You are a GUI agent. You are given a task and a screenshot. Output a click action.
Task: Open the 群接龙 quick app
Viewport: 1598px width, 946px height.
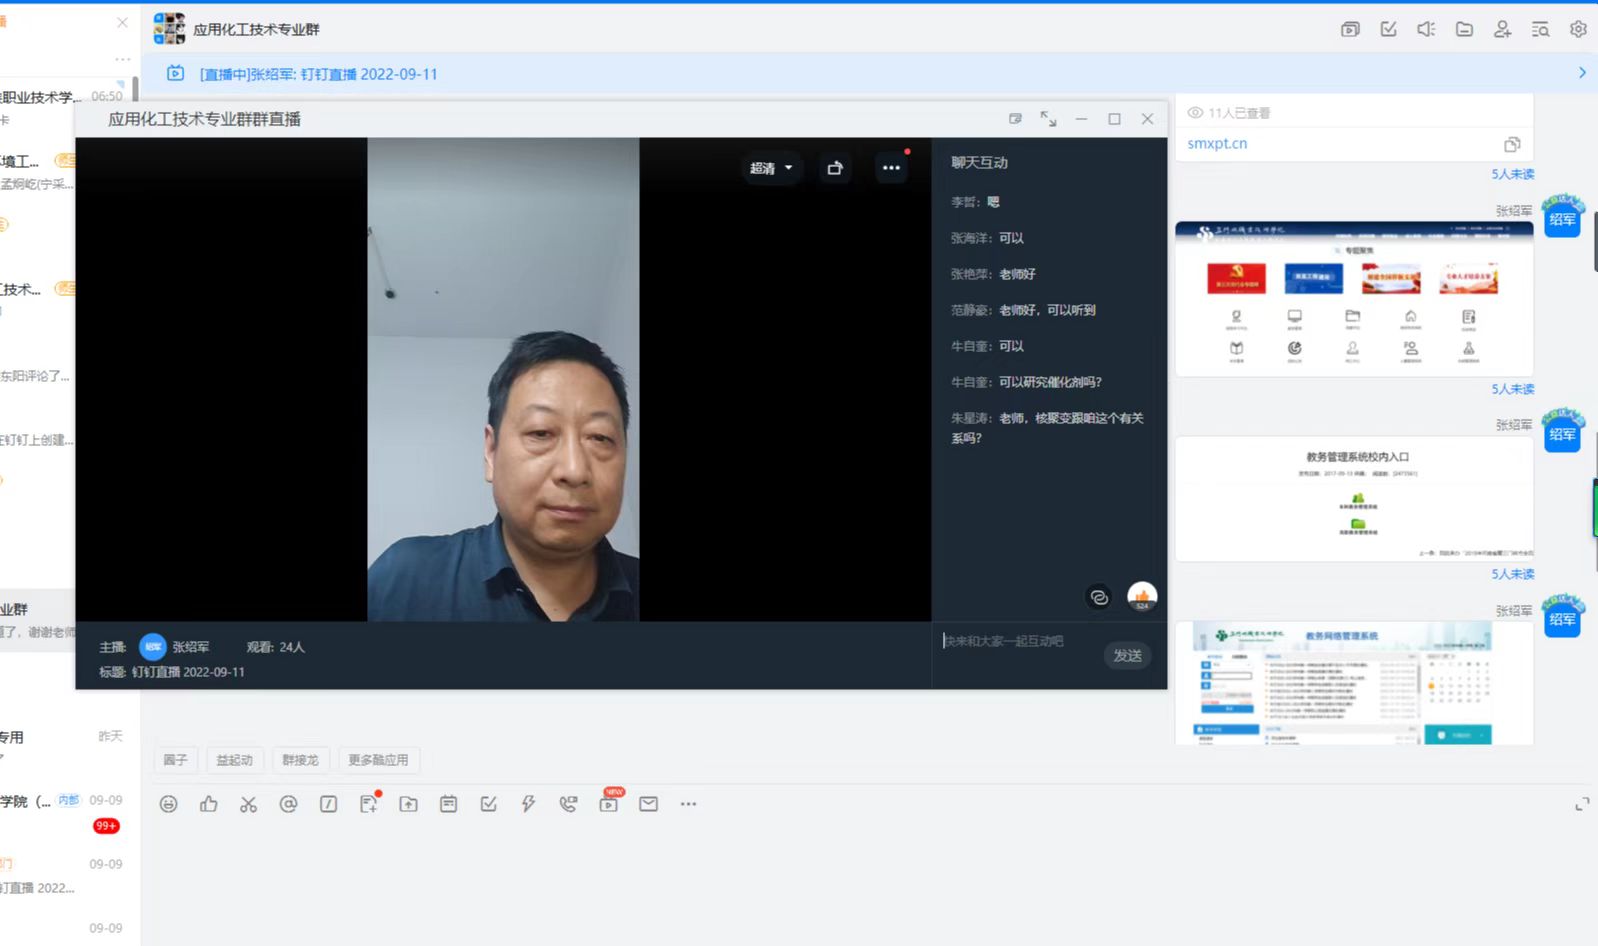pos(300,760)
